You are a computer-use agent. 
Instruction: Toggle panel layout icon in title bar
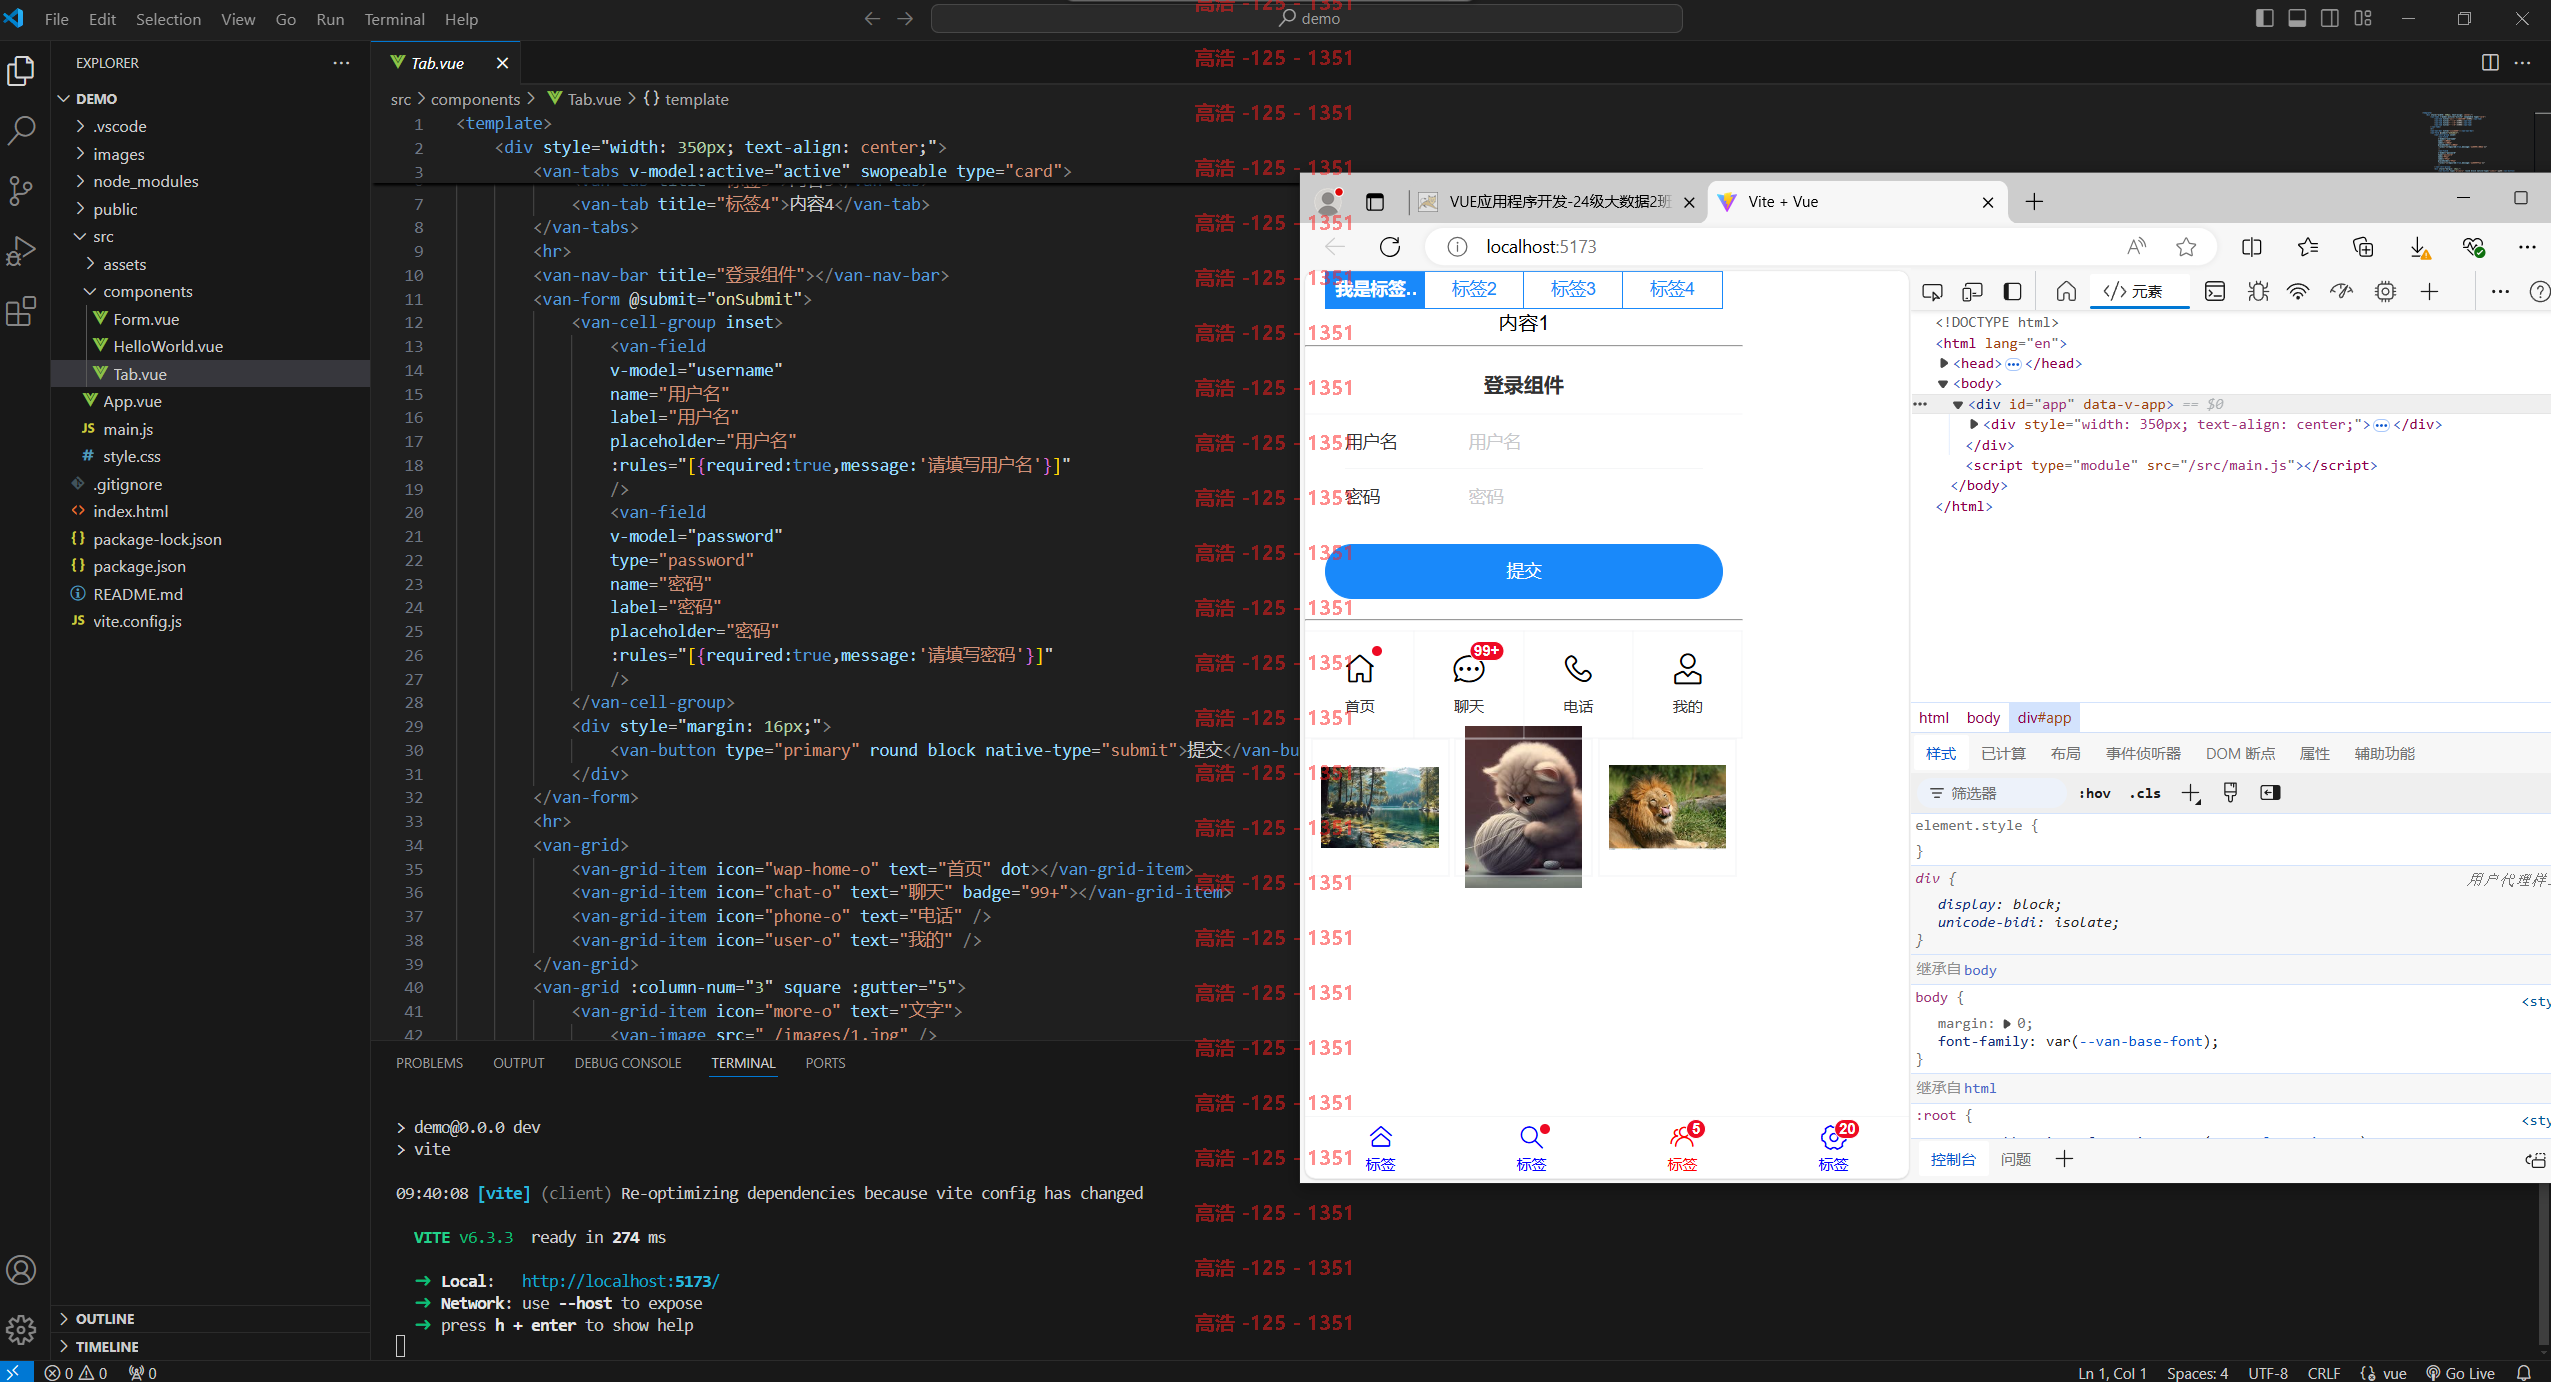tap(2297, 18)
